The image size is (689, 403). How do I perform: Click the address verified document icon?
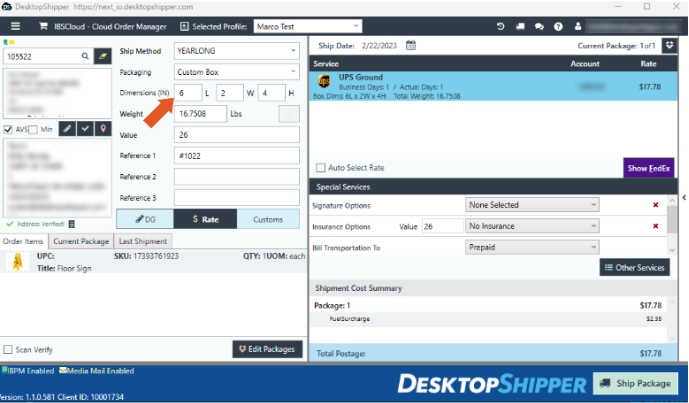72,224
